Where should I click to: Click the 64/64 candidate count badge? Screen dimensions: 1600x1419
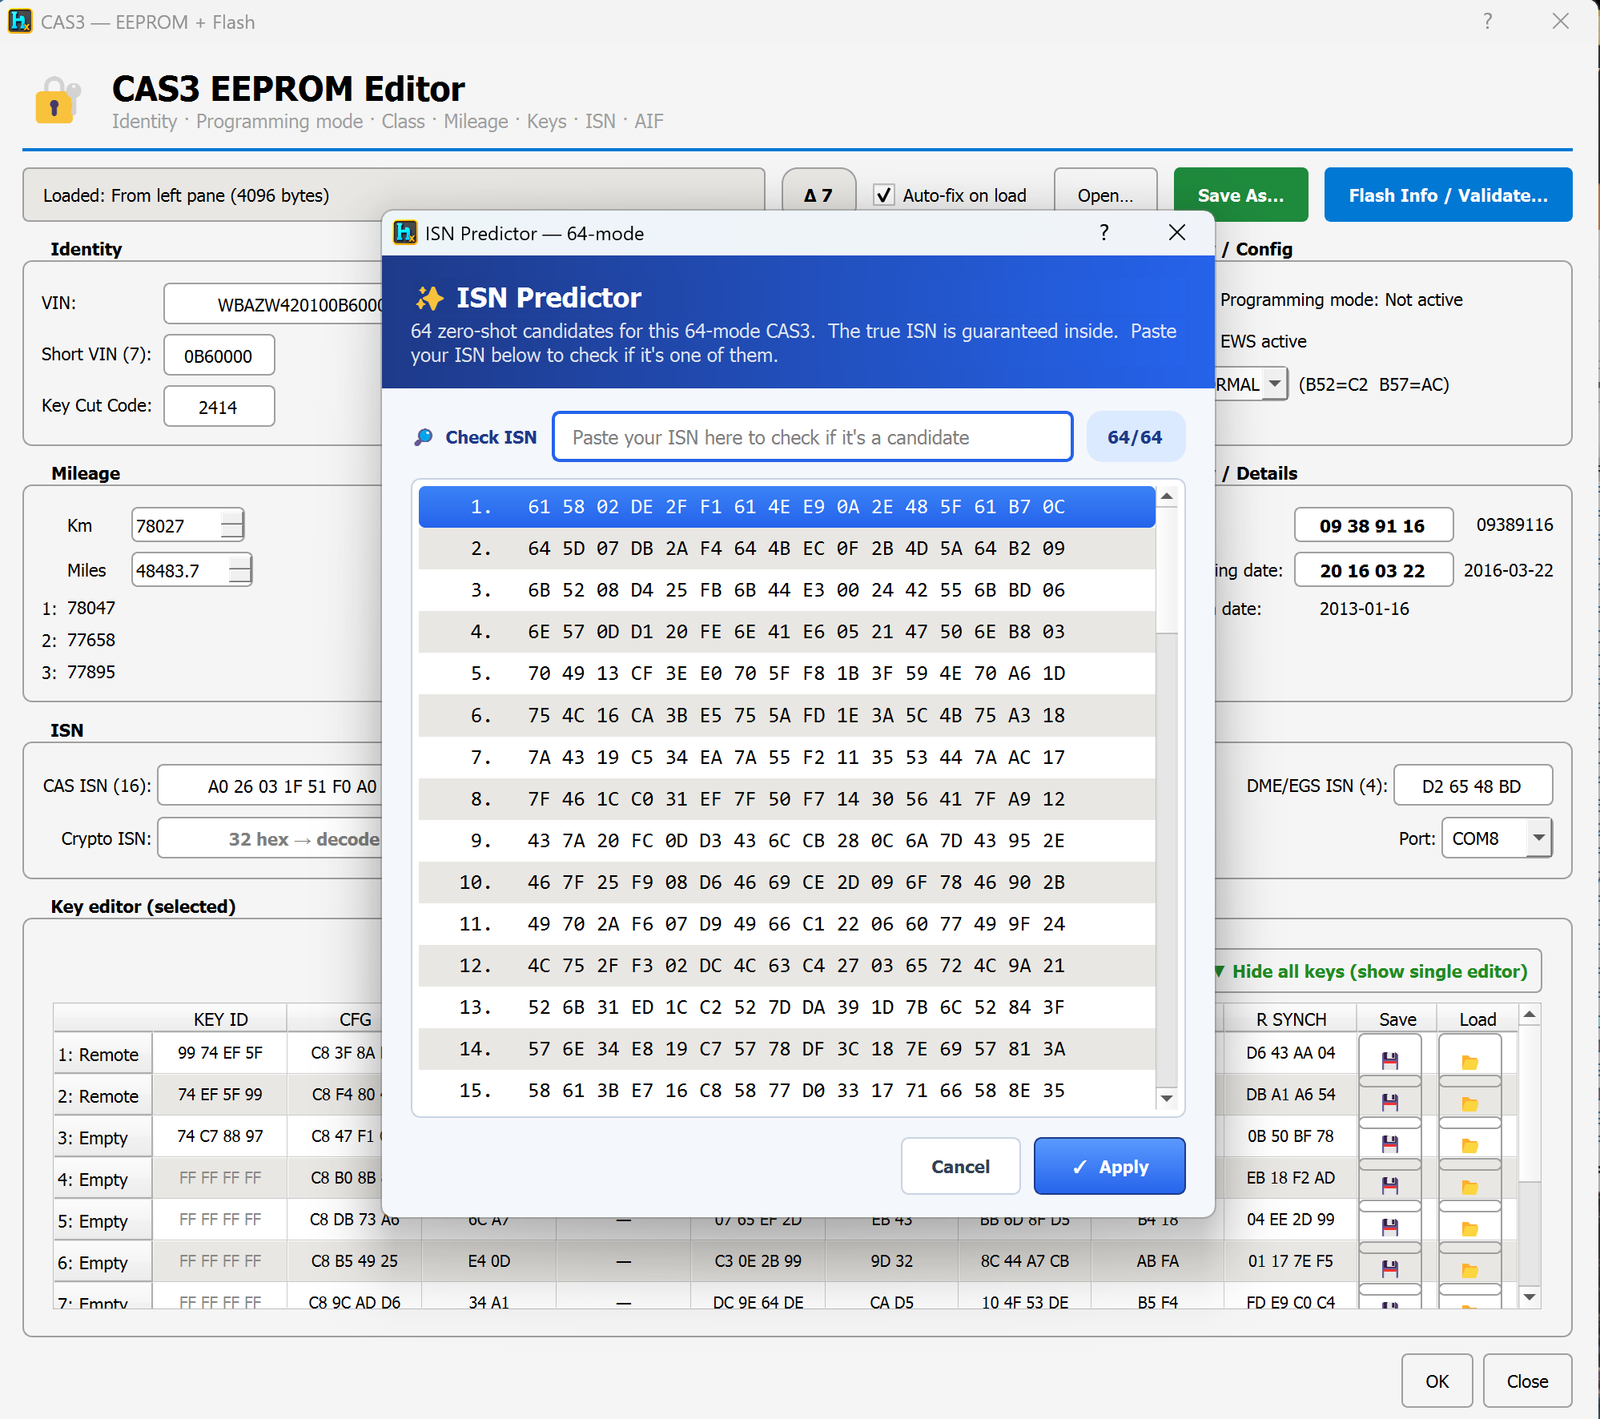click(x=1135, y=437)
